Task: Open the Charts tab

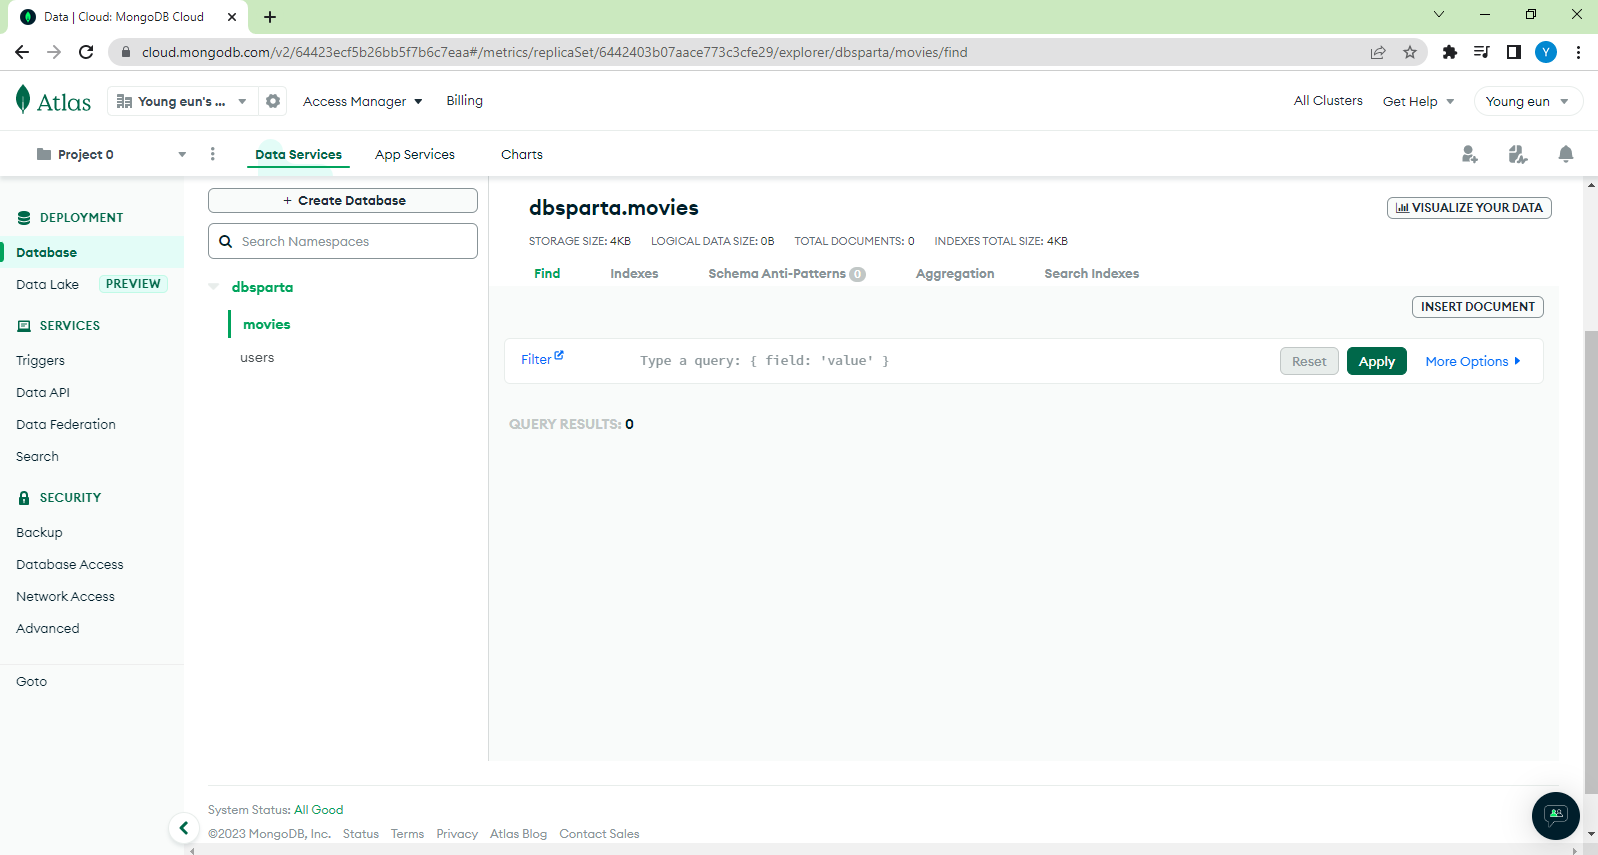Action: [x=522, y=154]
